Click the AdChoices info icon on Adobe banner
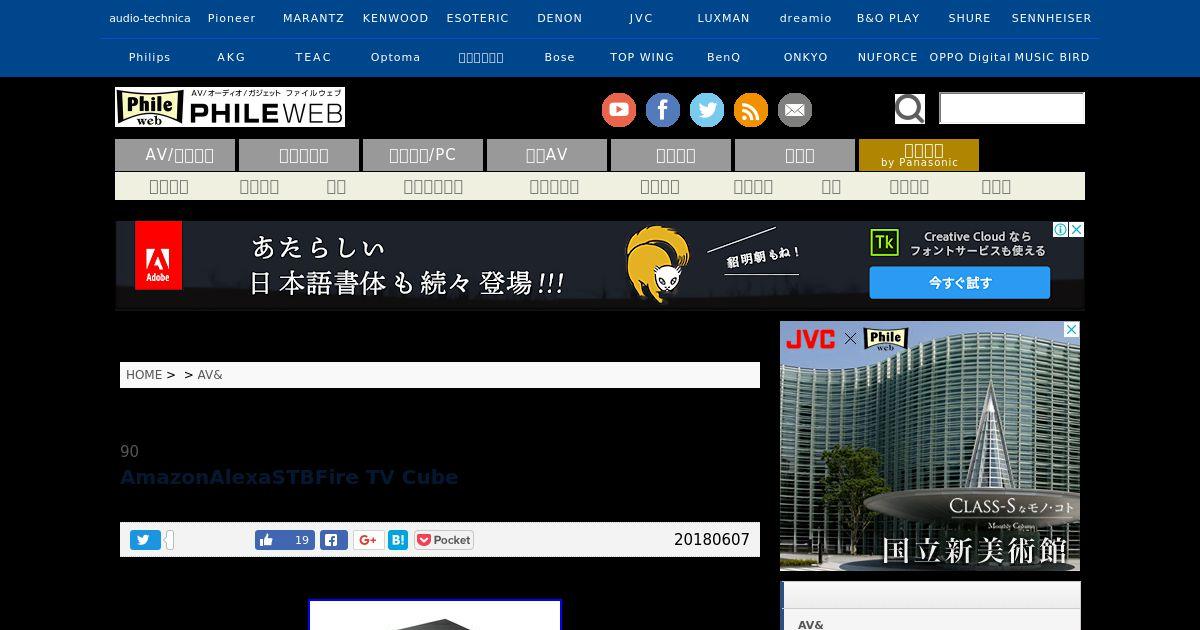This screenshot has width=1200, height=630. (x=1062, y=229)
